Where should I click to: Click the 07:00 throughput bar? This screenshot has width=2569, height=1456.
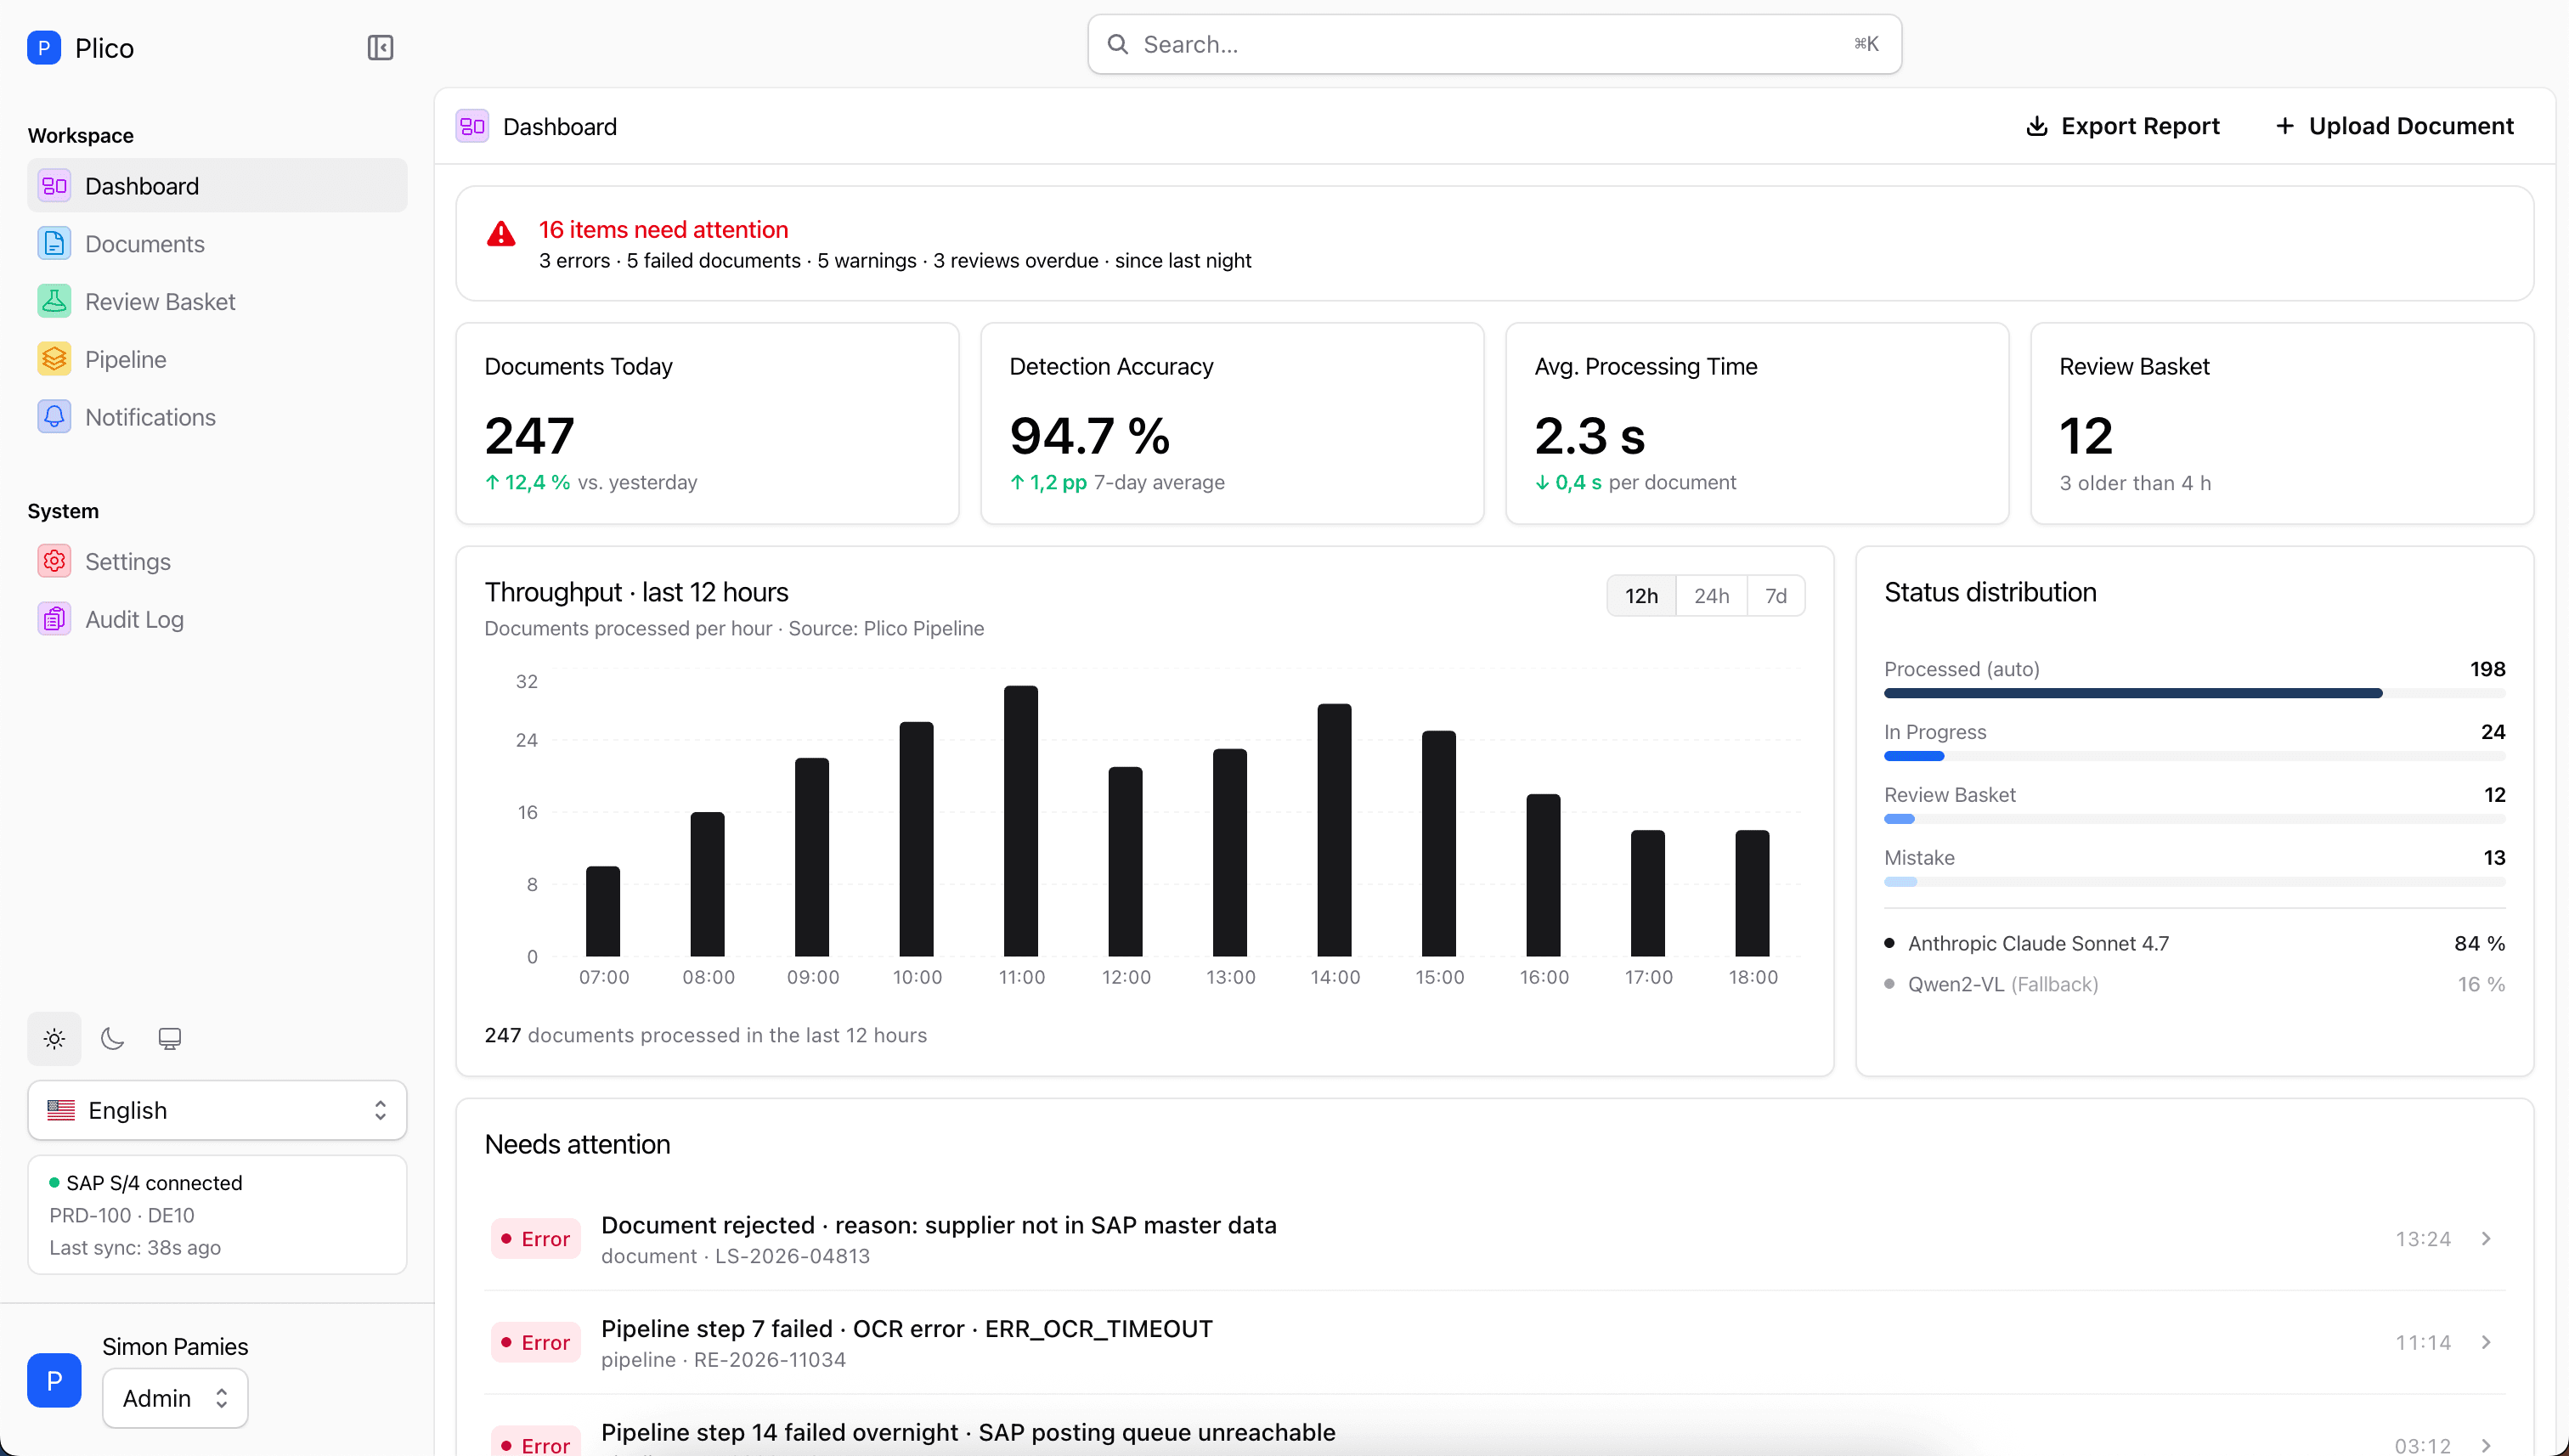(x=603, y=911)
